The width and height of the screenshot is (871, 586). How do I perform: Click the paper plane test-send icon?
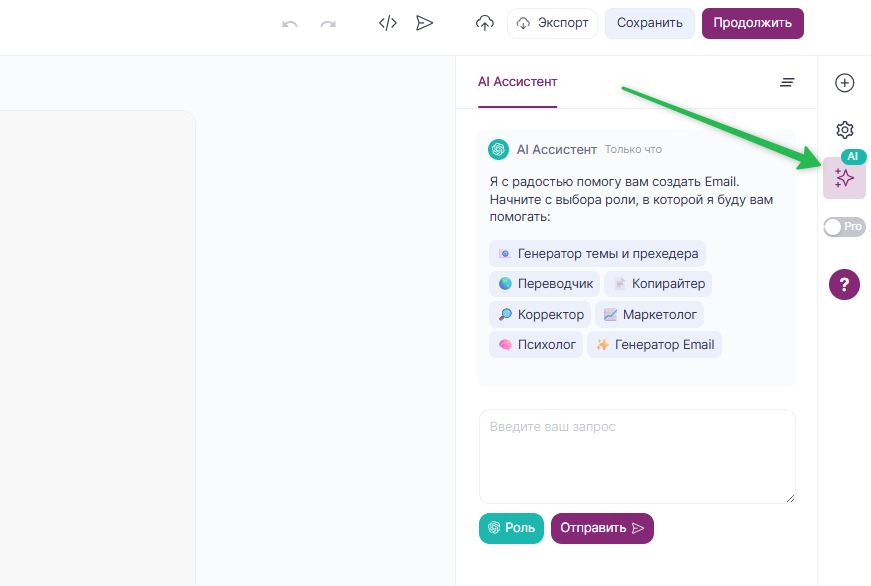point(424,23)
